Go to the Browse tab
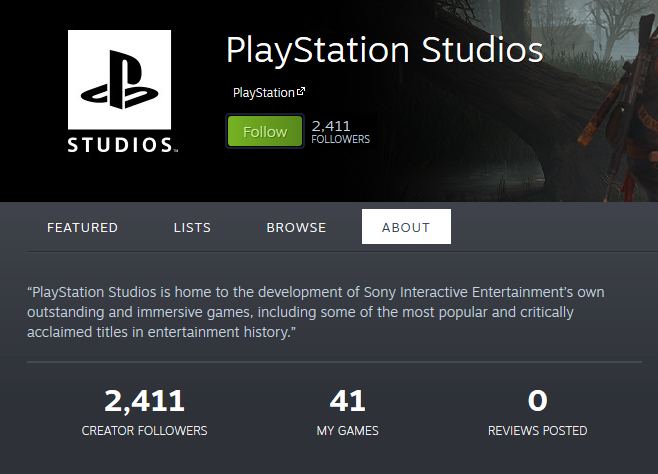658x474 pixels. pyautogui.click(x=296, y=227)
